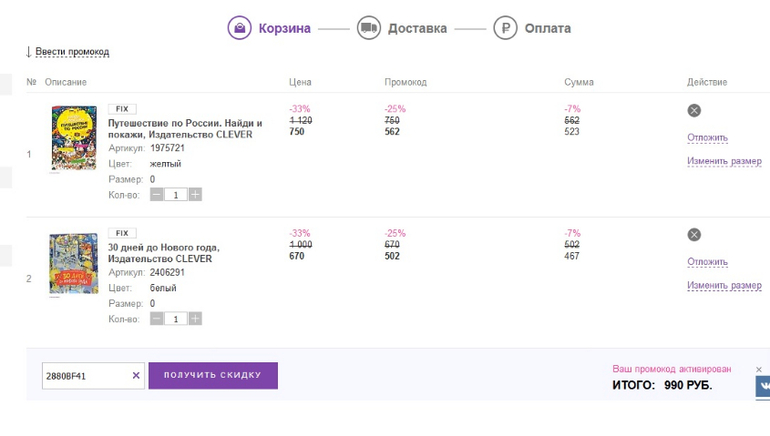Increase quantity of Путешествие по России
Image resolution: width=770 pixels, height=436 pixels.
click(x=195, y=195)
